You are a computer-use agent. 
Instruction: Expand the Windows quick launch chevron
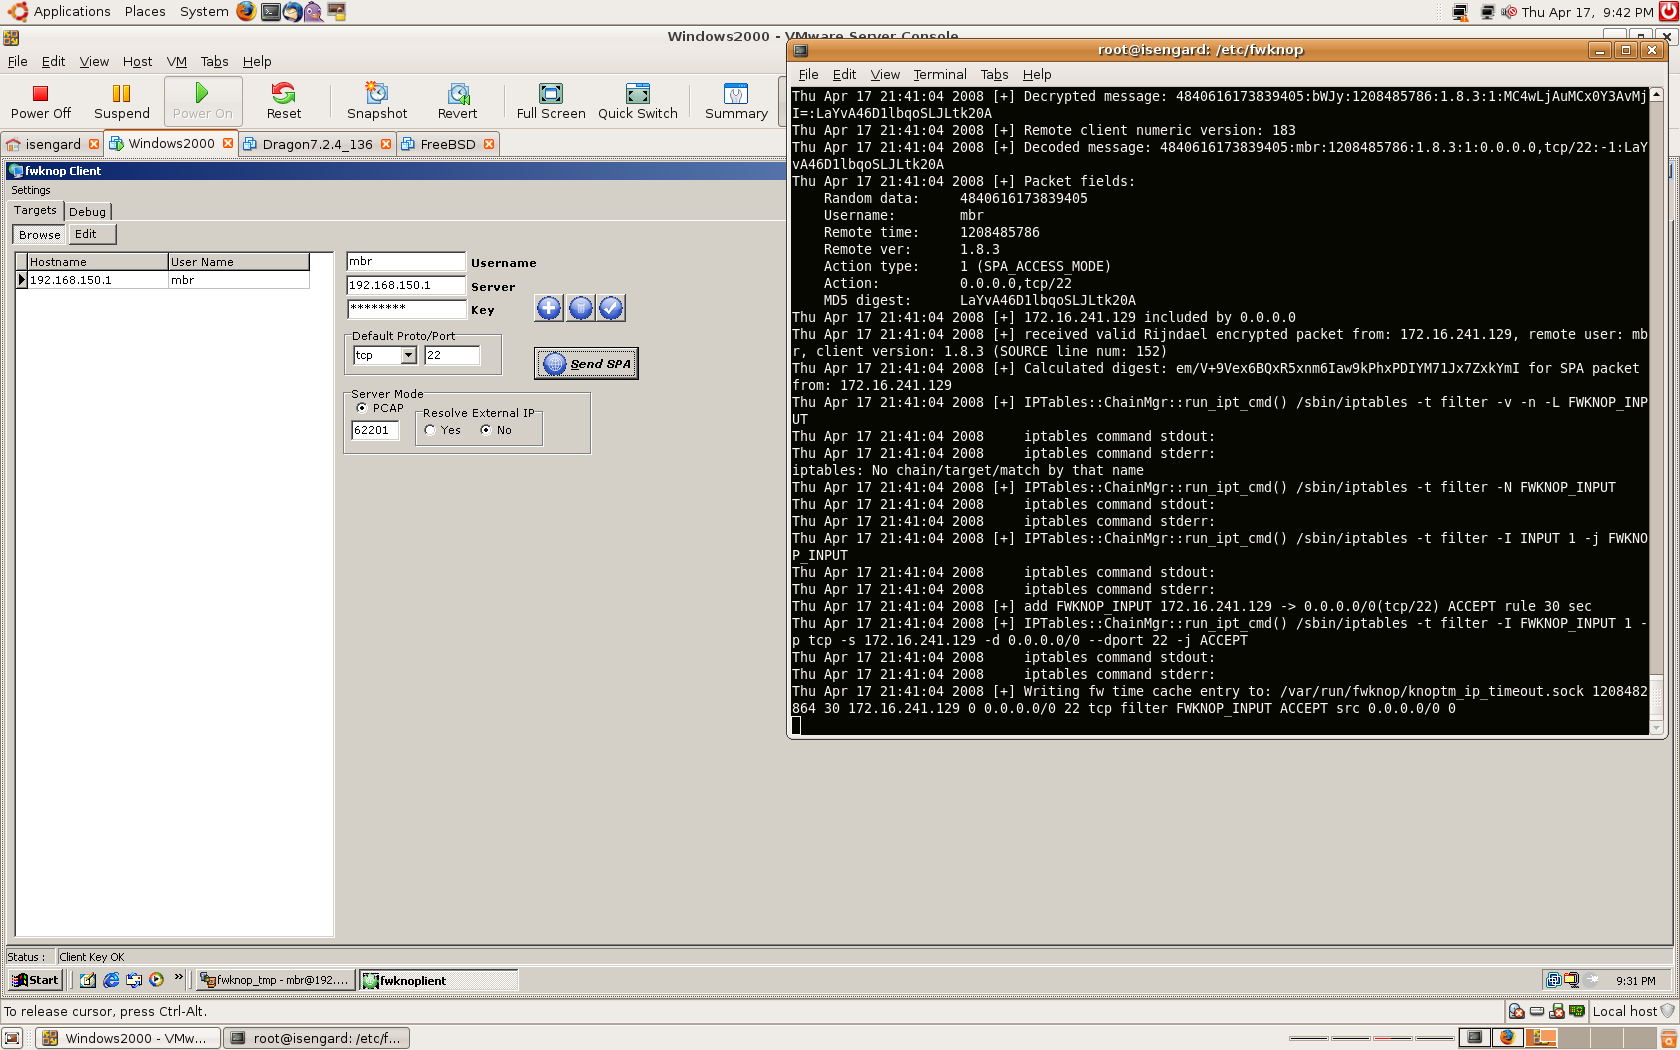pyautogui.click(x=178, y=978)
